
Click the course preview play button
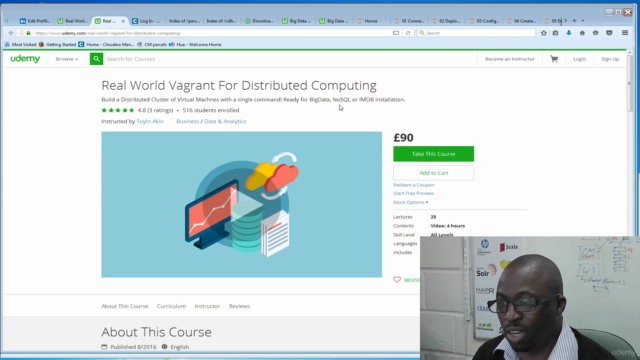(x=246, y=205)
